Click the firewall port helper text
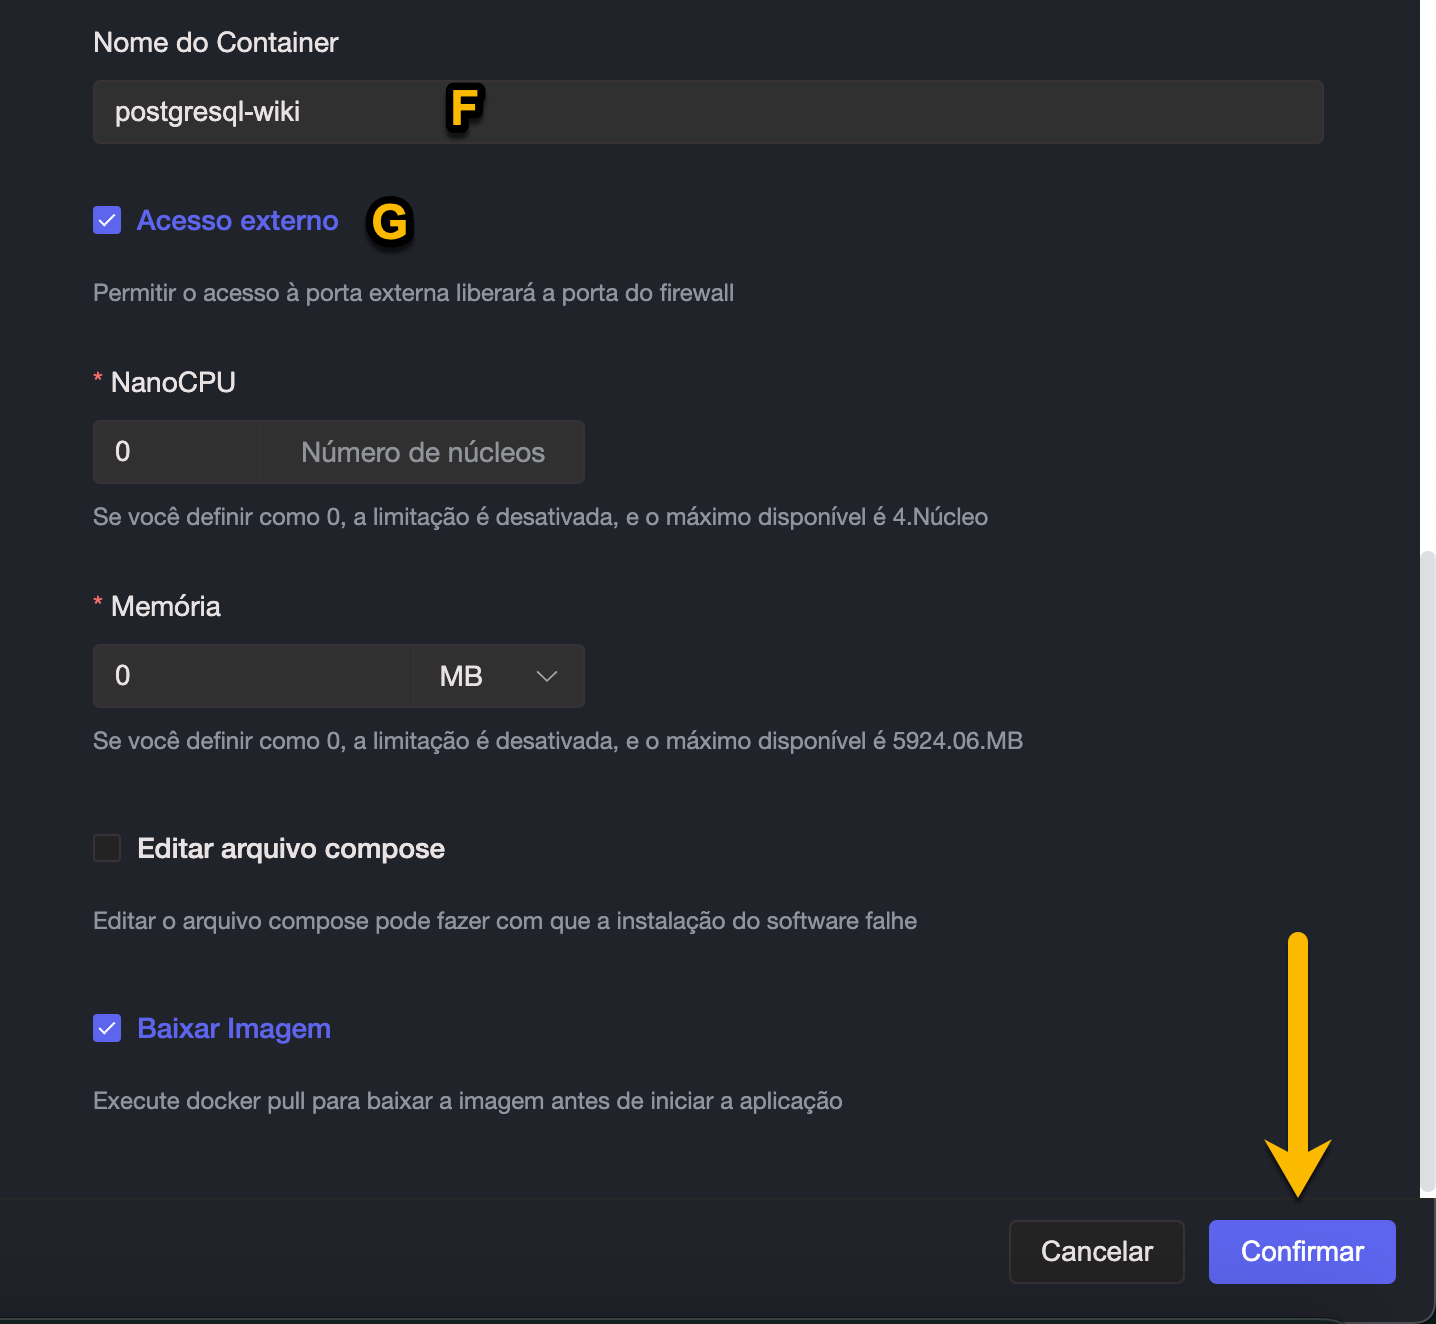 point(413,293)
